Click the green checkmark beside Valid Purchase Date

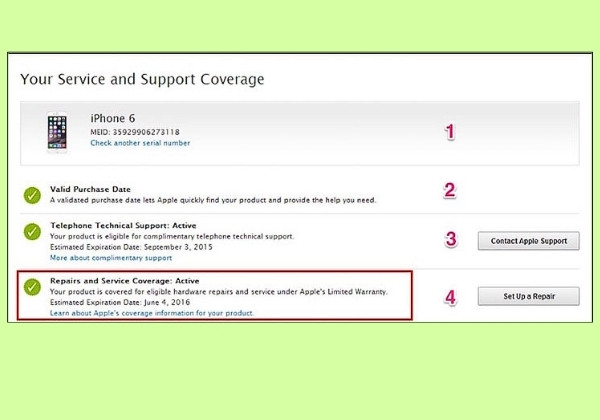[32, 195]
